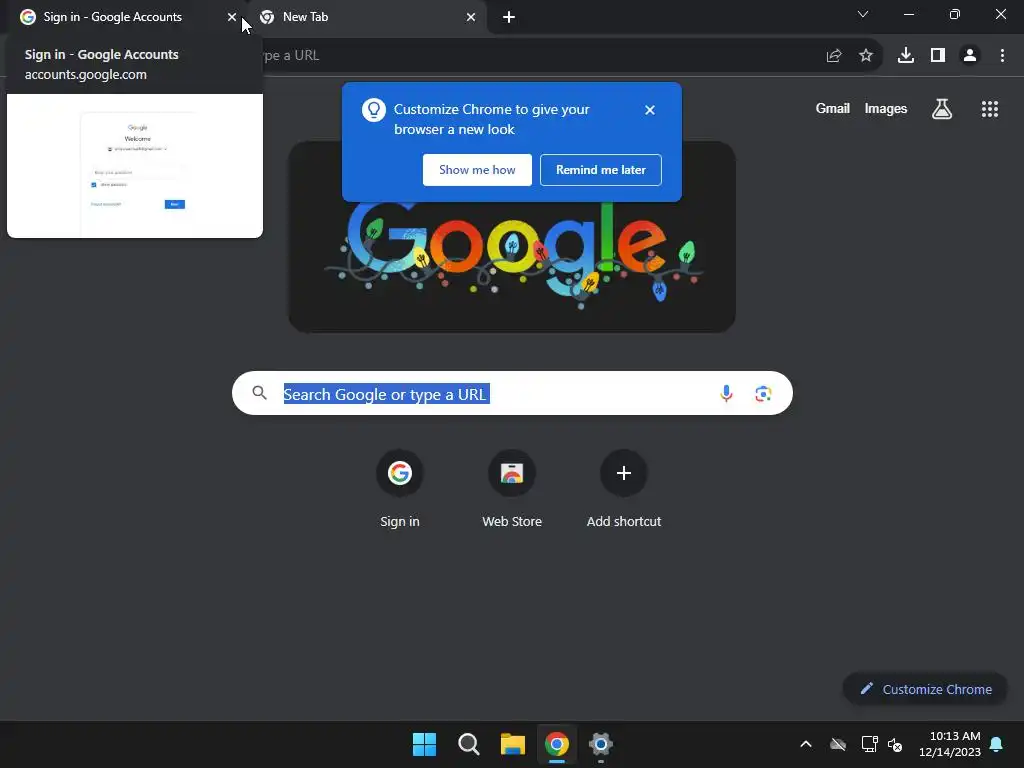Click the OneDrive cloud tray icon
Screen dimensions: 1024x768
(838, 744)
